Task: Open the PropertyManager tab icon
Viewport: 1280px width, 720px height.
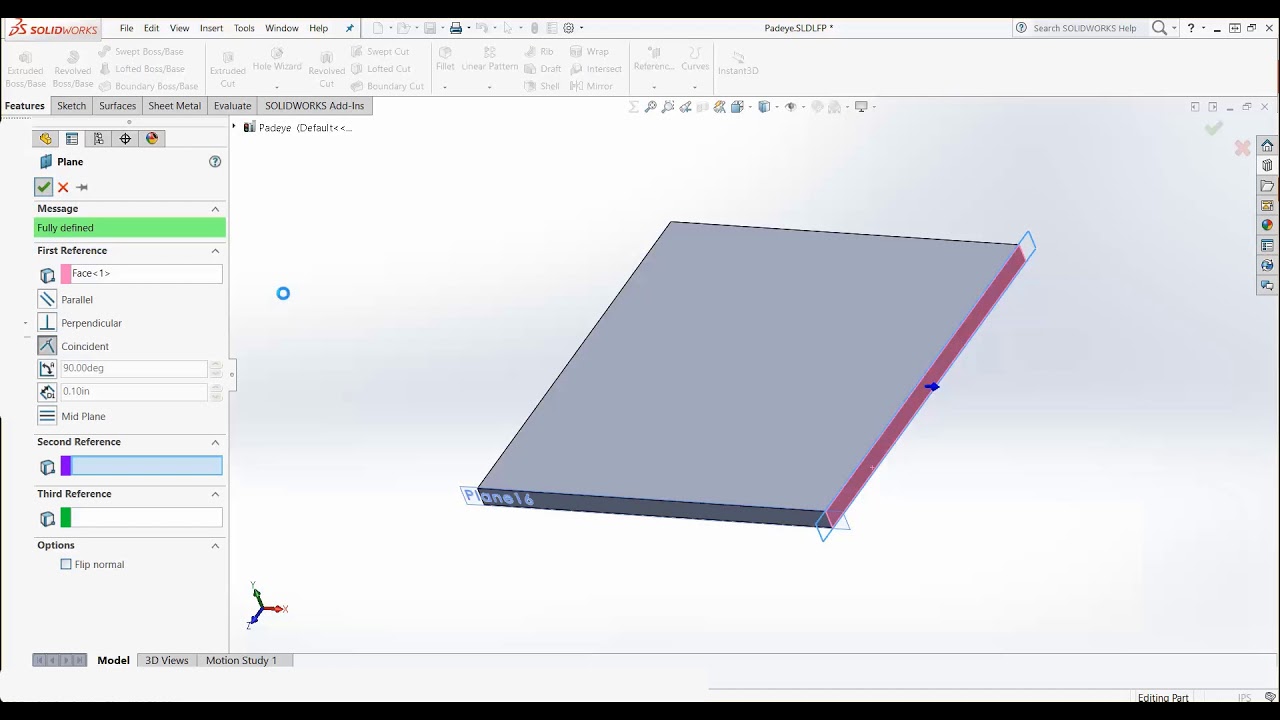Action: 72,139
